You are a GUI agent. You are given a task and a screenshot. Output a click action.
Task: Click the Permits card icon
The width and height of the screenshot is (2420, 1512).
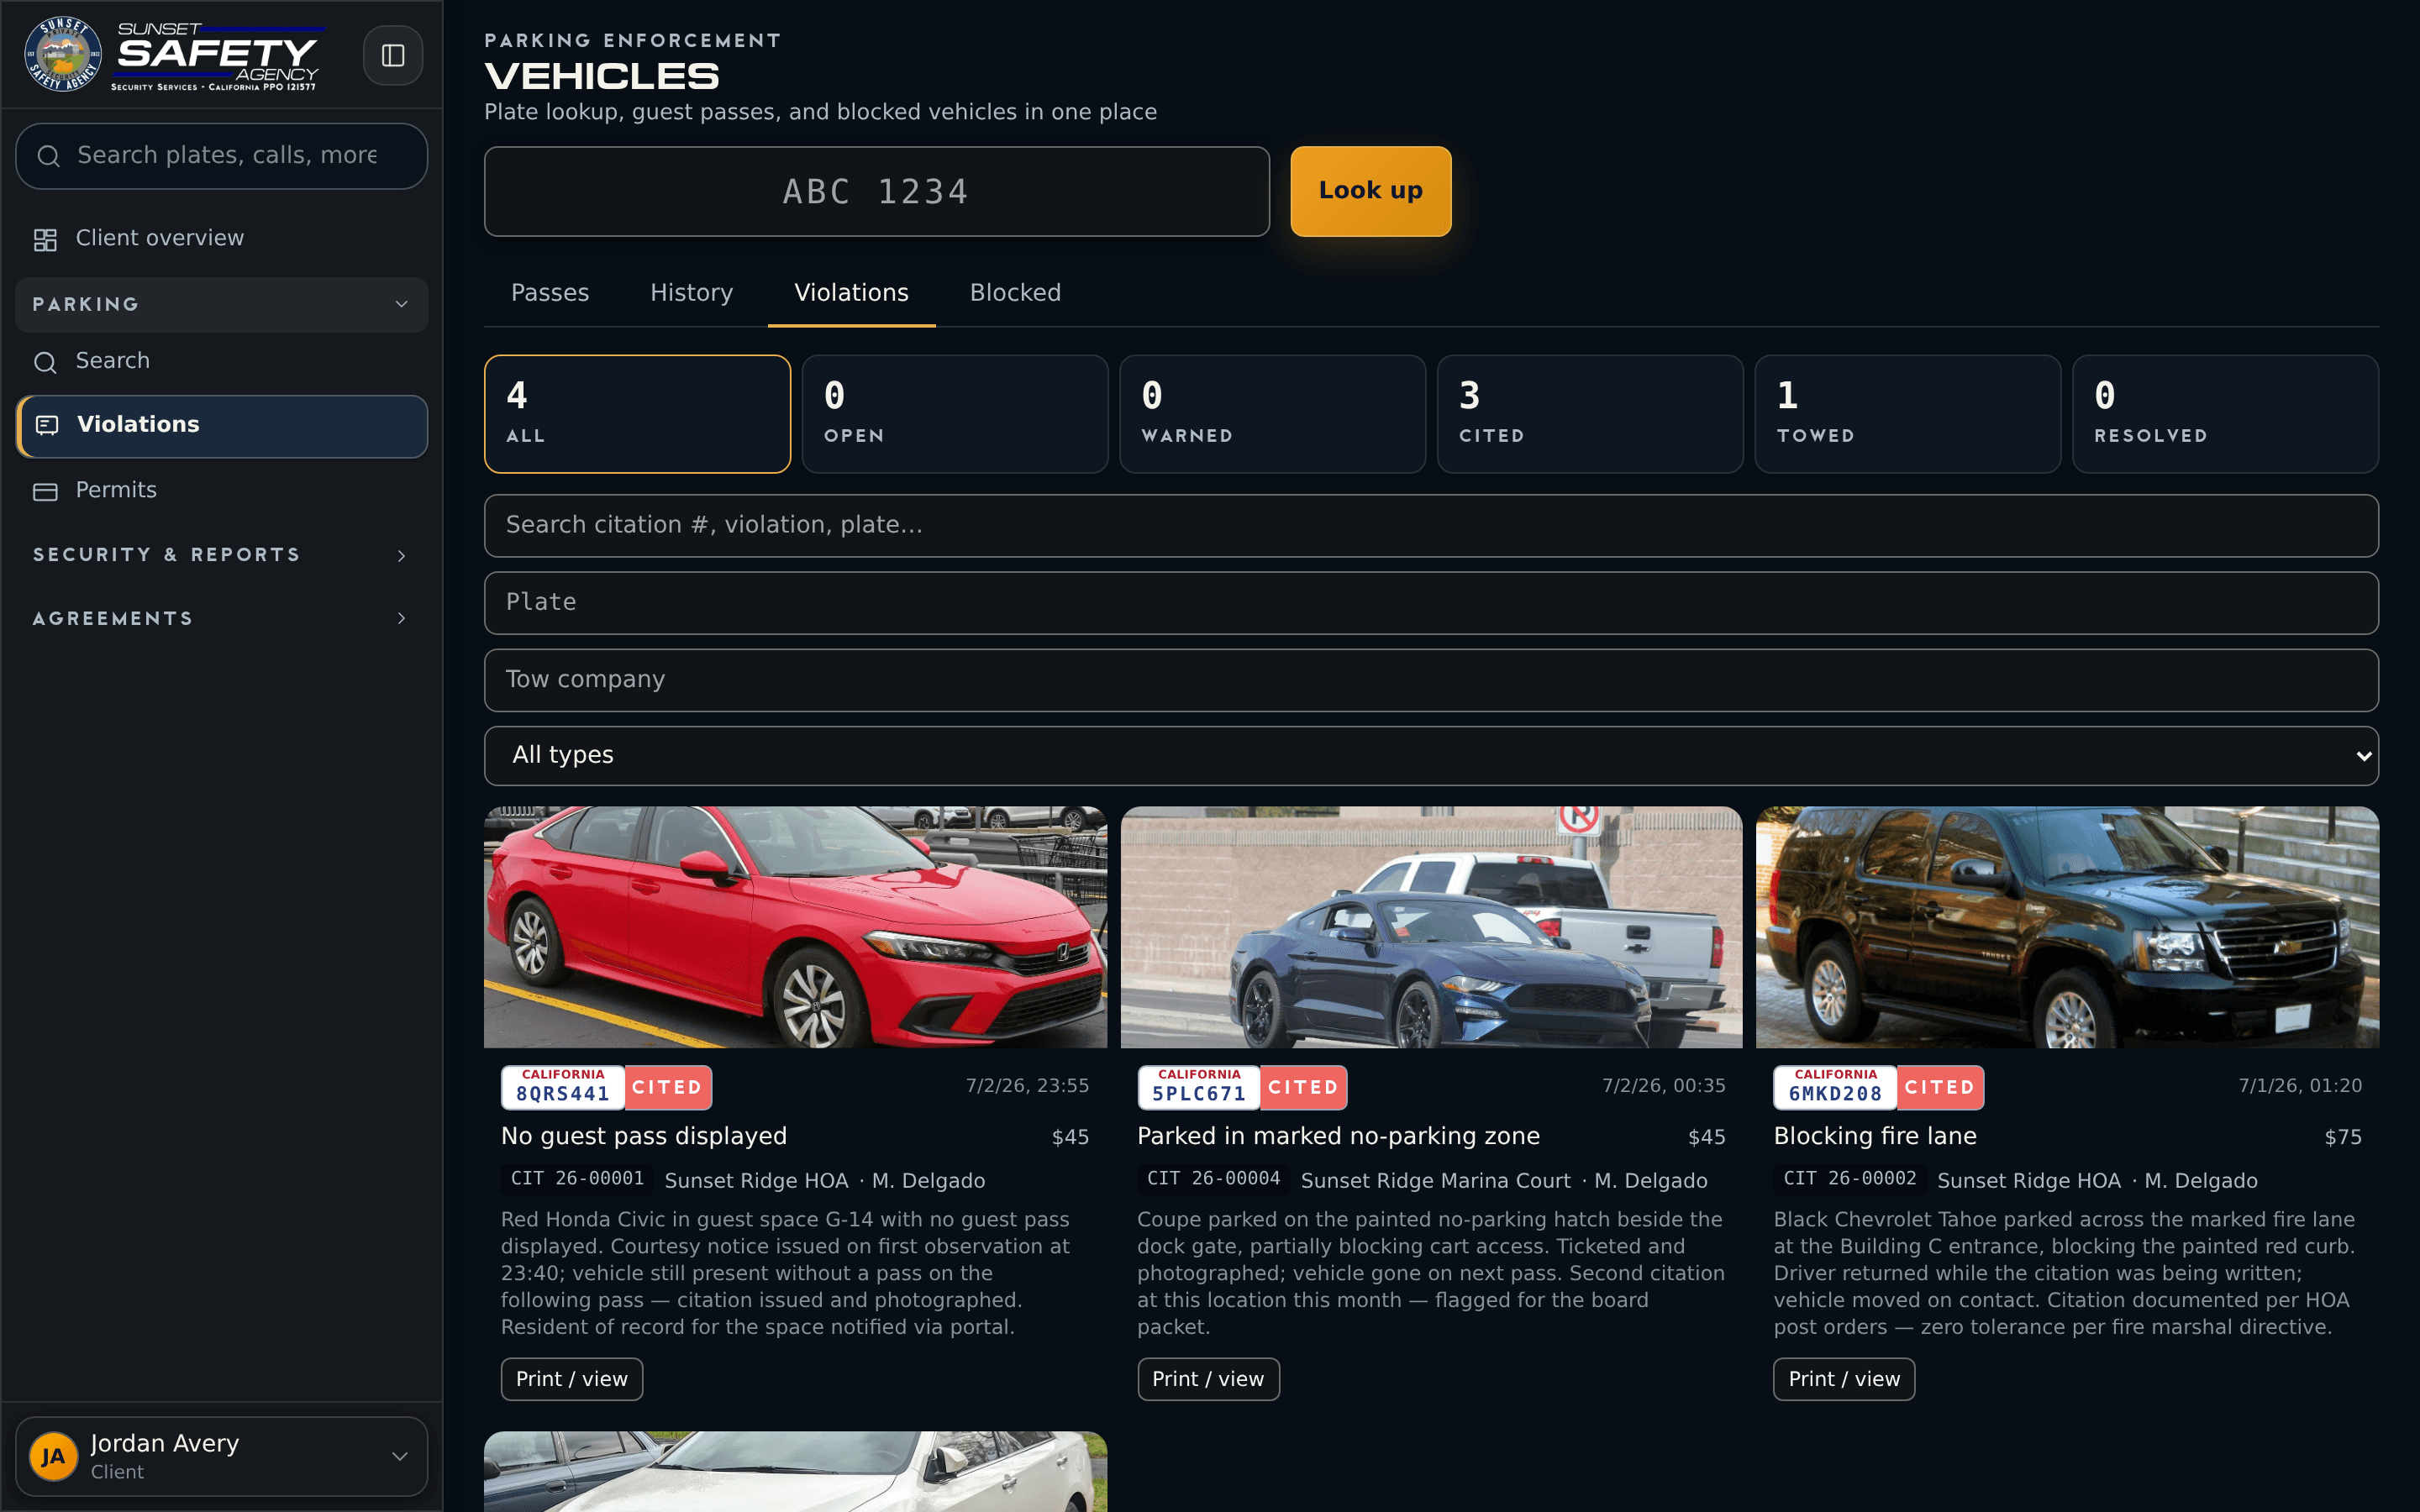coord(45,491)
